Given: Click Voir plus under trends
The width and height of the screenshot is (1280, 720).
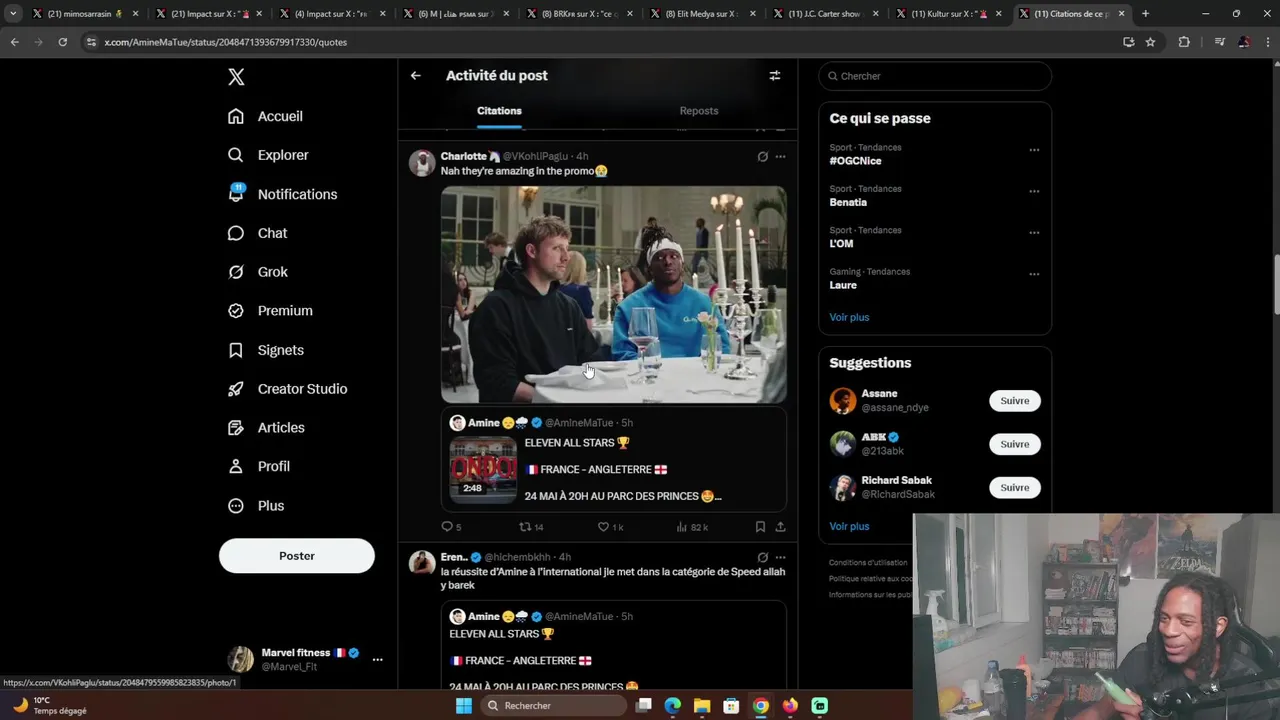Looking at the screenshot, I should point(849,317).
